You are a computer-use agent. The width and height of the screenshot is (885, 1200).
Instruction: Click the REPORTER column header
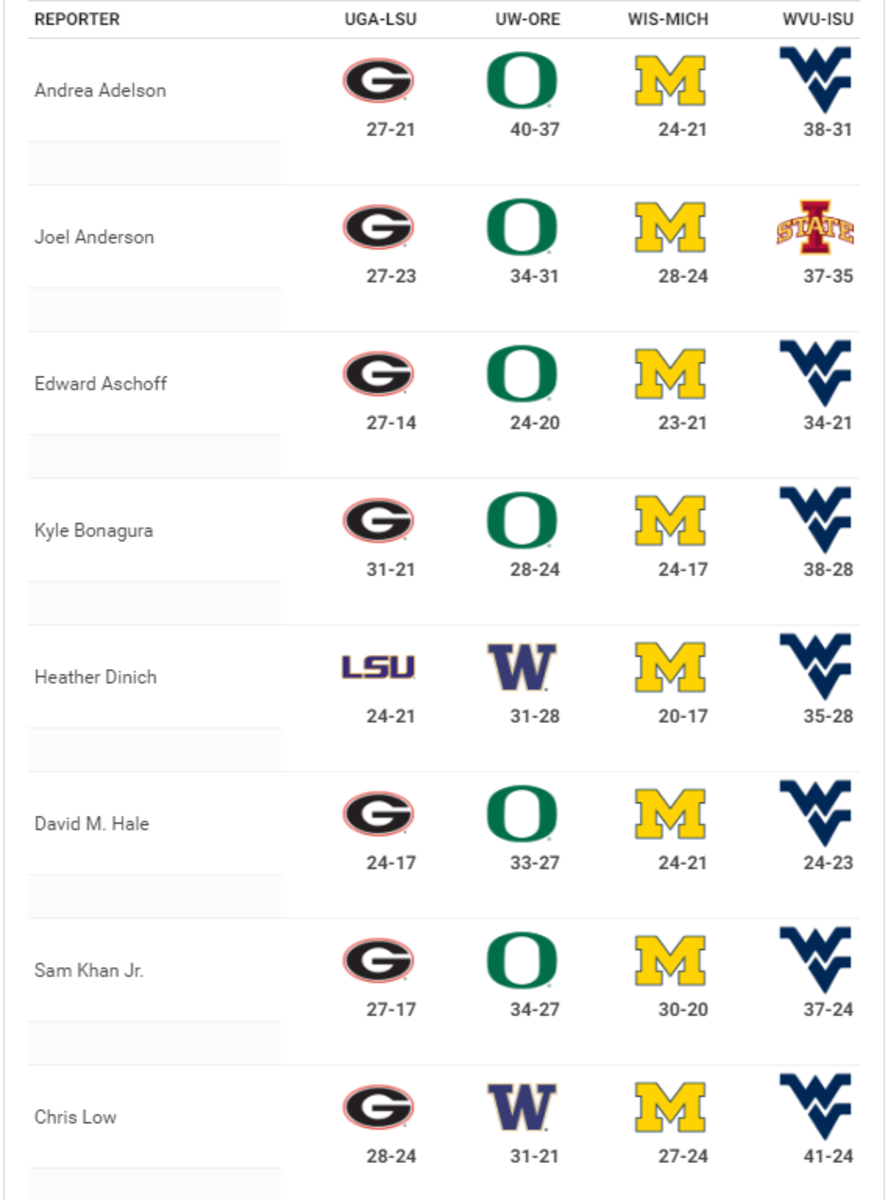77,20
